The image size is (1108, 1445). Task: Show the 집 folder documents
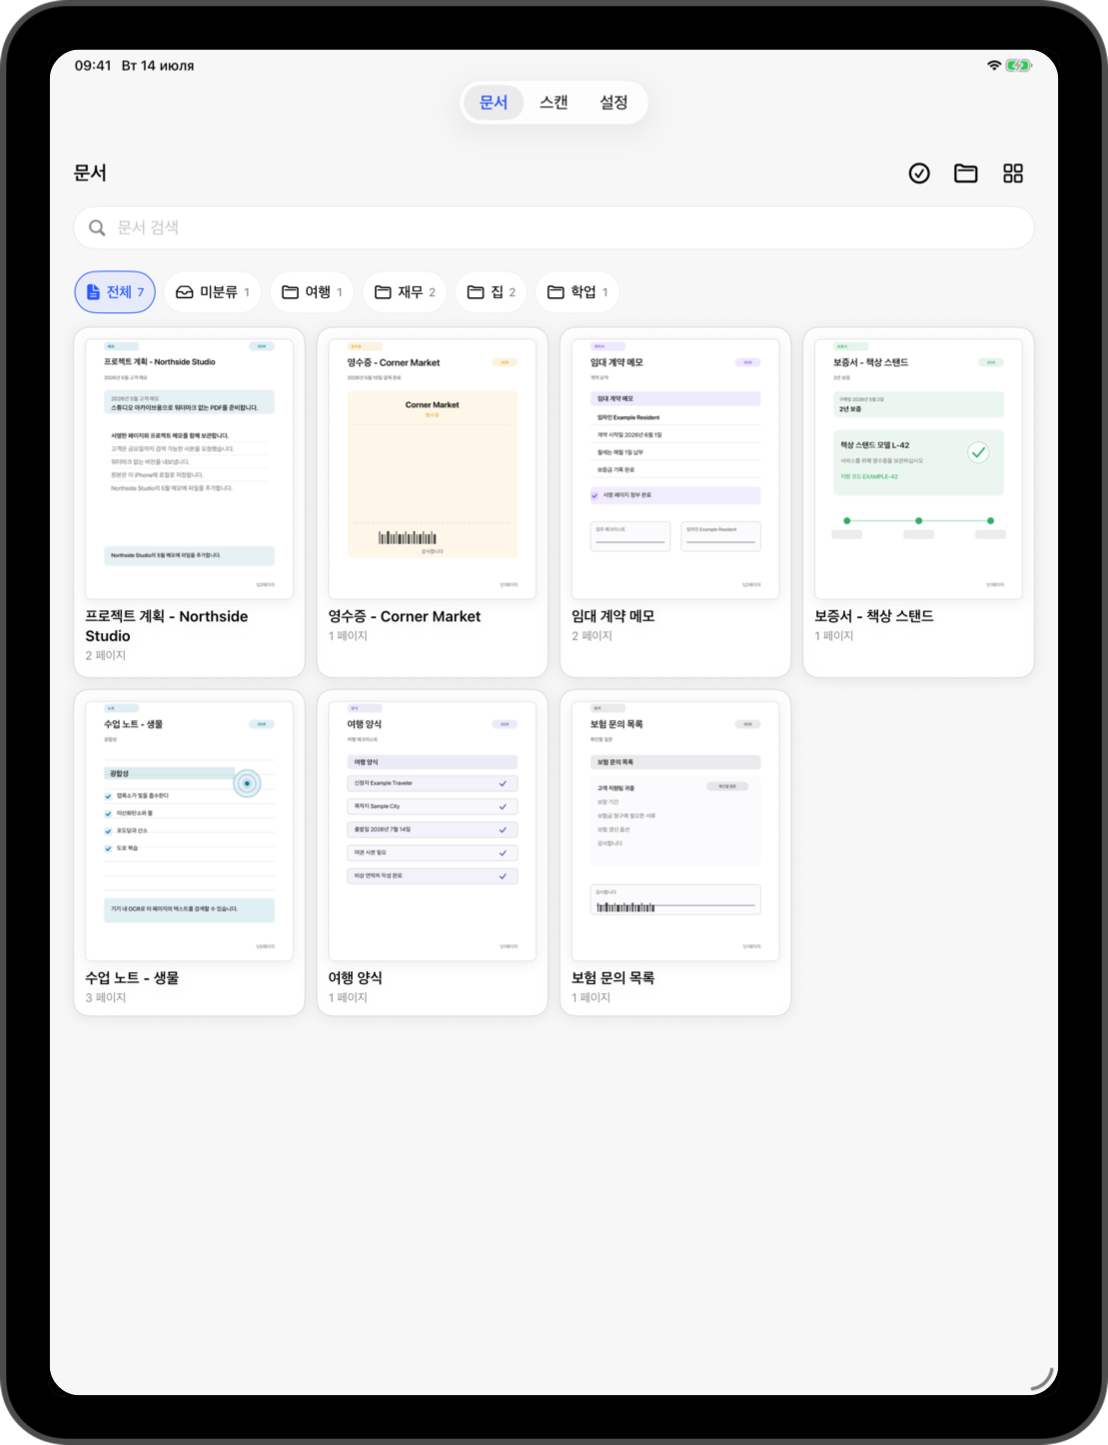(x=491, y=292)
